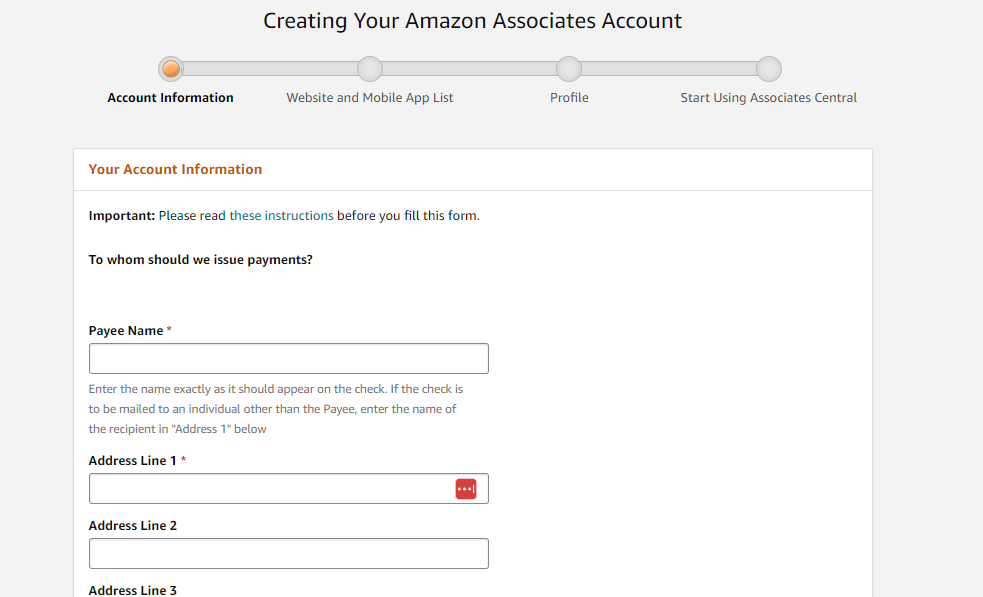
Task: Click the Start Using Associates Central step circle
Action: (768, 69)
